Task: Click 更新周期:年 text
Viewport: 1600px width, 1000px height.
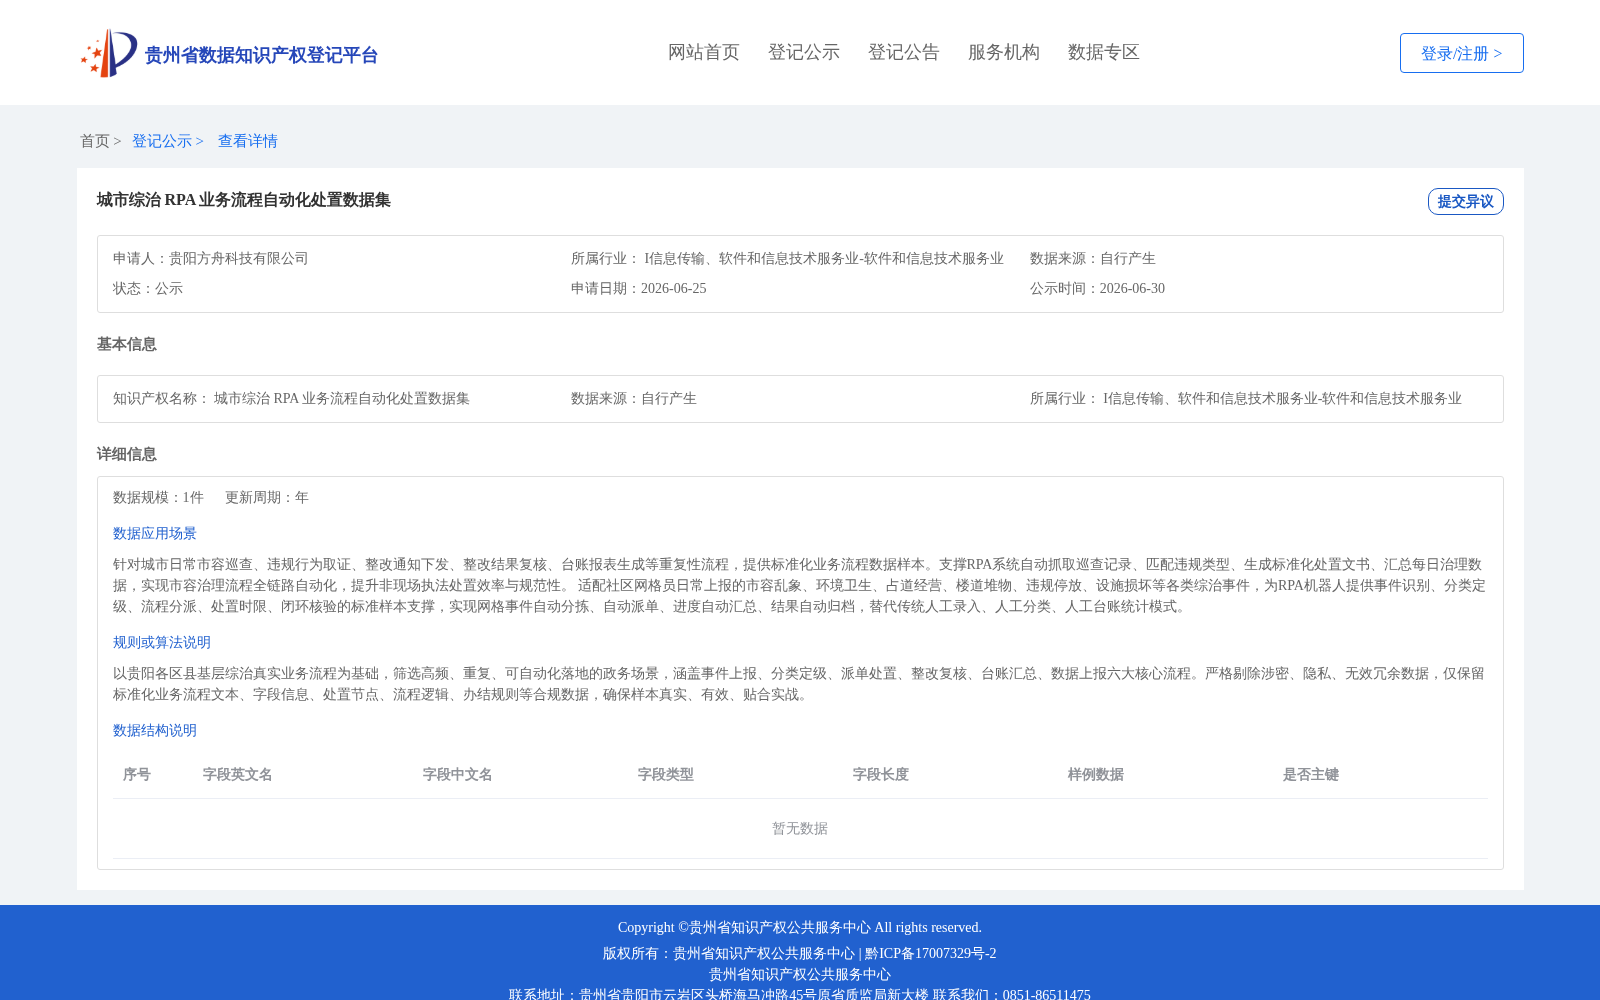Action: point(267,497)
